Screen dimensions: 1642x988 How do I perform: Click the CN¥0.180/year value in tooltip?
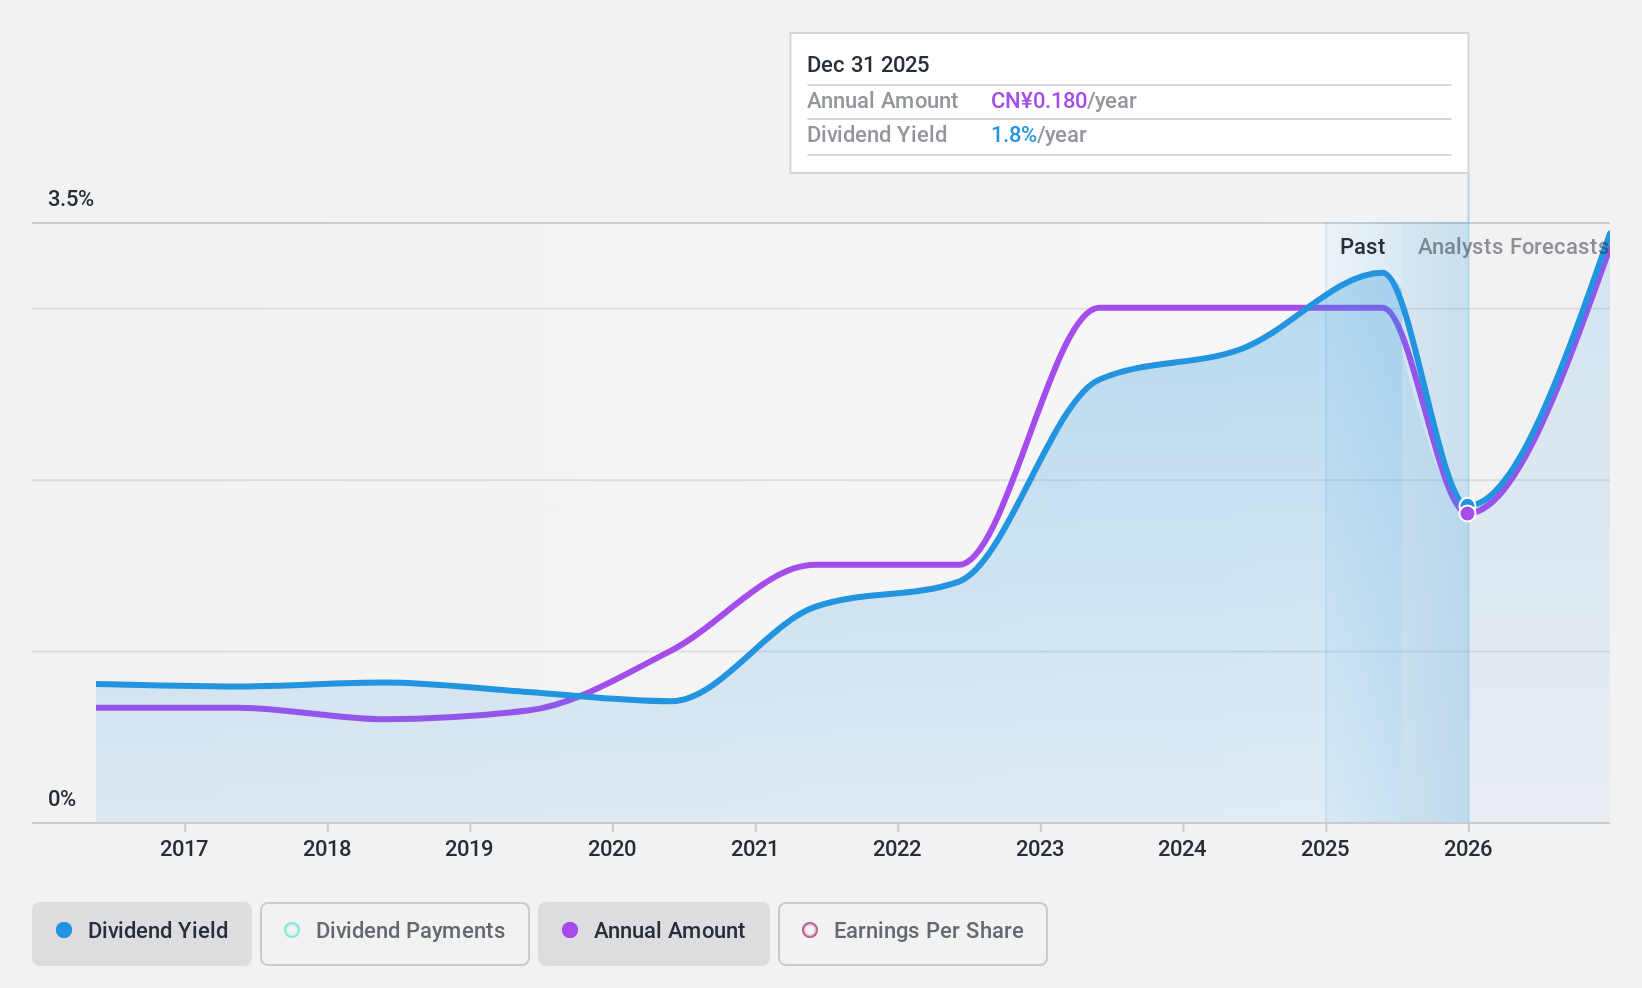[1064, 101]
